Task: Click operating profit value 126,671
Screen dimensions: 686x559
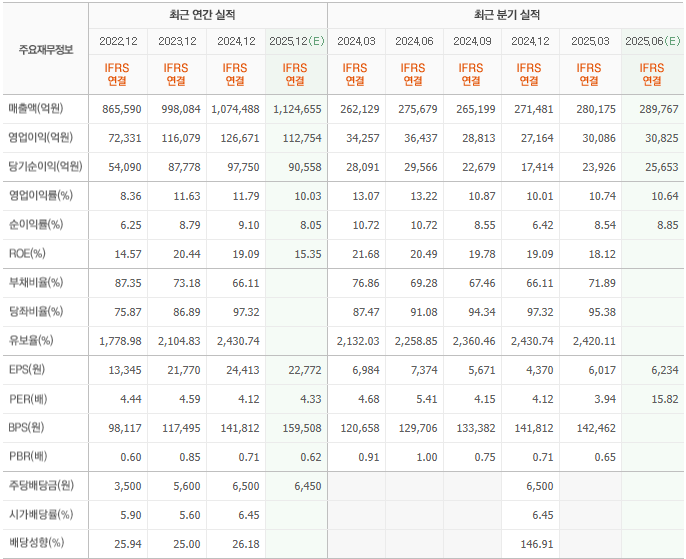Action: [x=240, y=138]
